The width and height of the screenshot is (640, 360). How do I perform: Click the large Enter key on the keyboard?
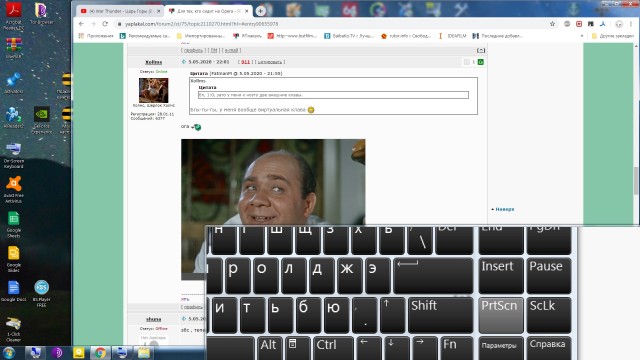pos(433,276)
